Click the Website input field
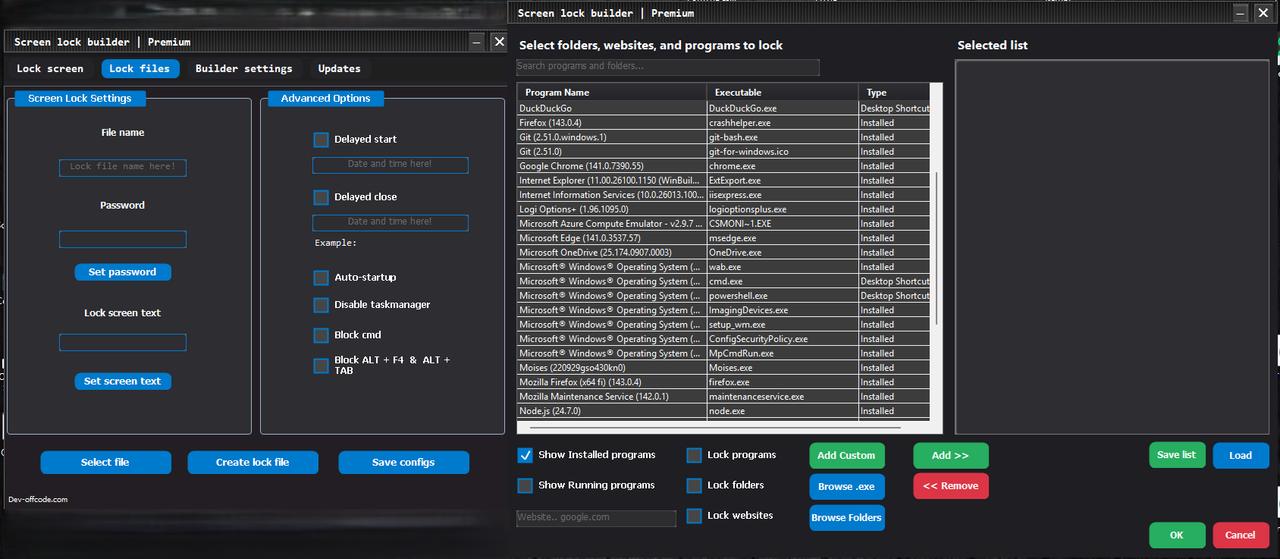Screen dimensions: 1280x559 596,518
